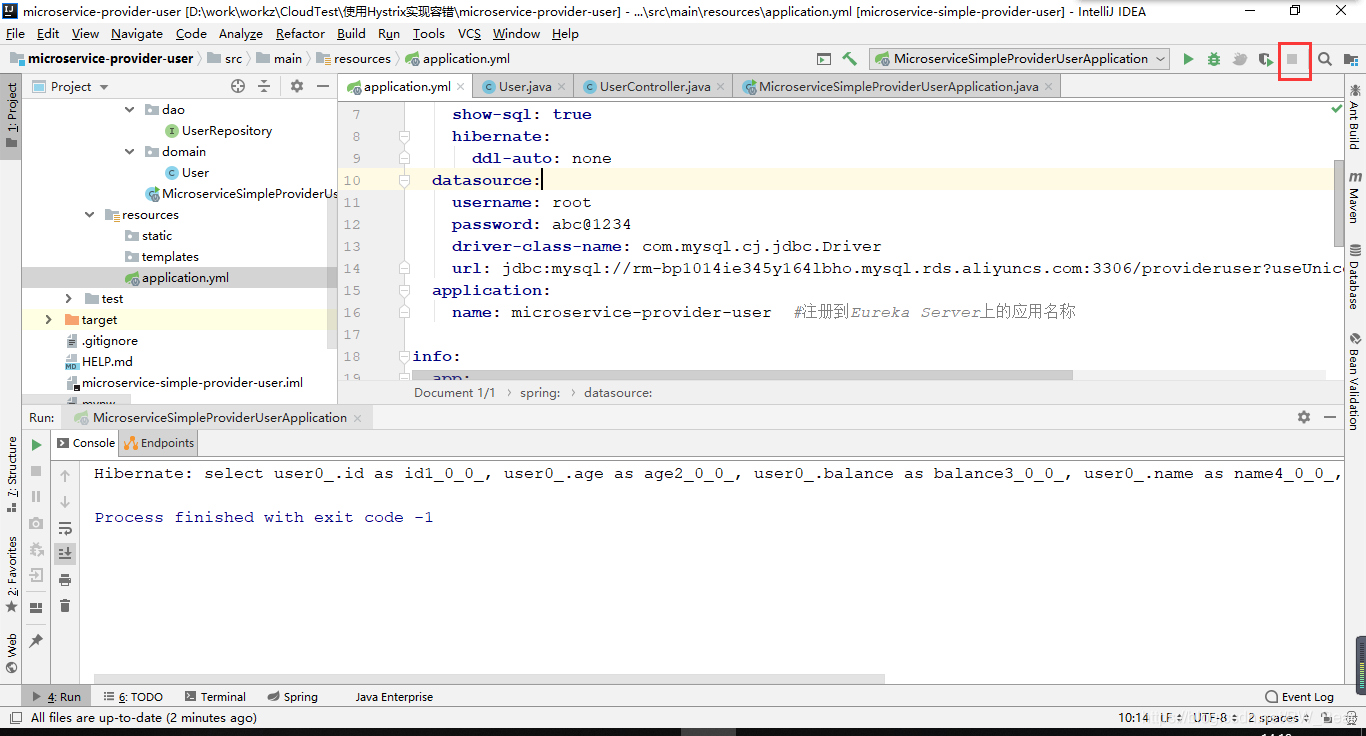The image size is (1366, 736).
Task: Open Project Structure icon in the top toolbar
Action: [1351, 59]
